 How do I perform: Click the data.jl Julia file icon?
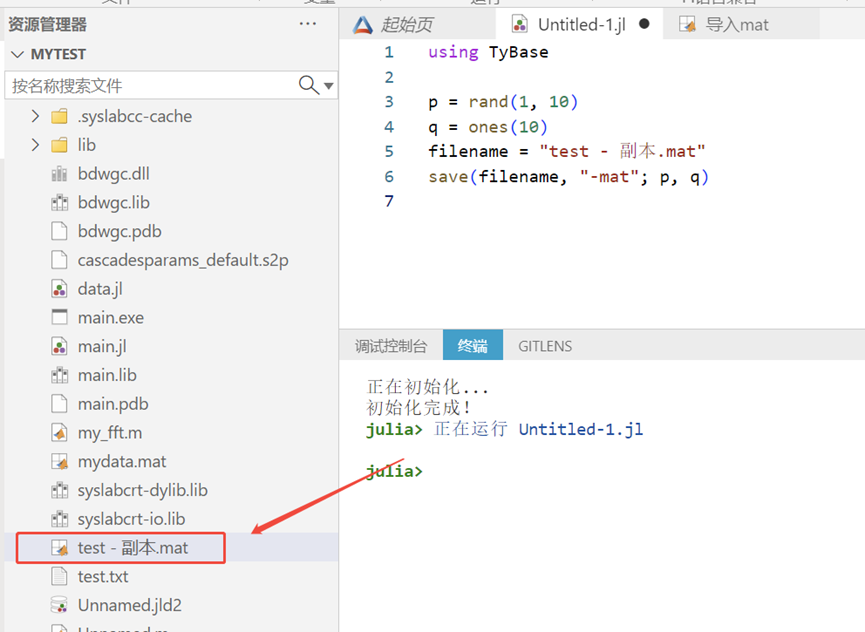point(59,289)
